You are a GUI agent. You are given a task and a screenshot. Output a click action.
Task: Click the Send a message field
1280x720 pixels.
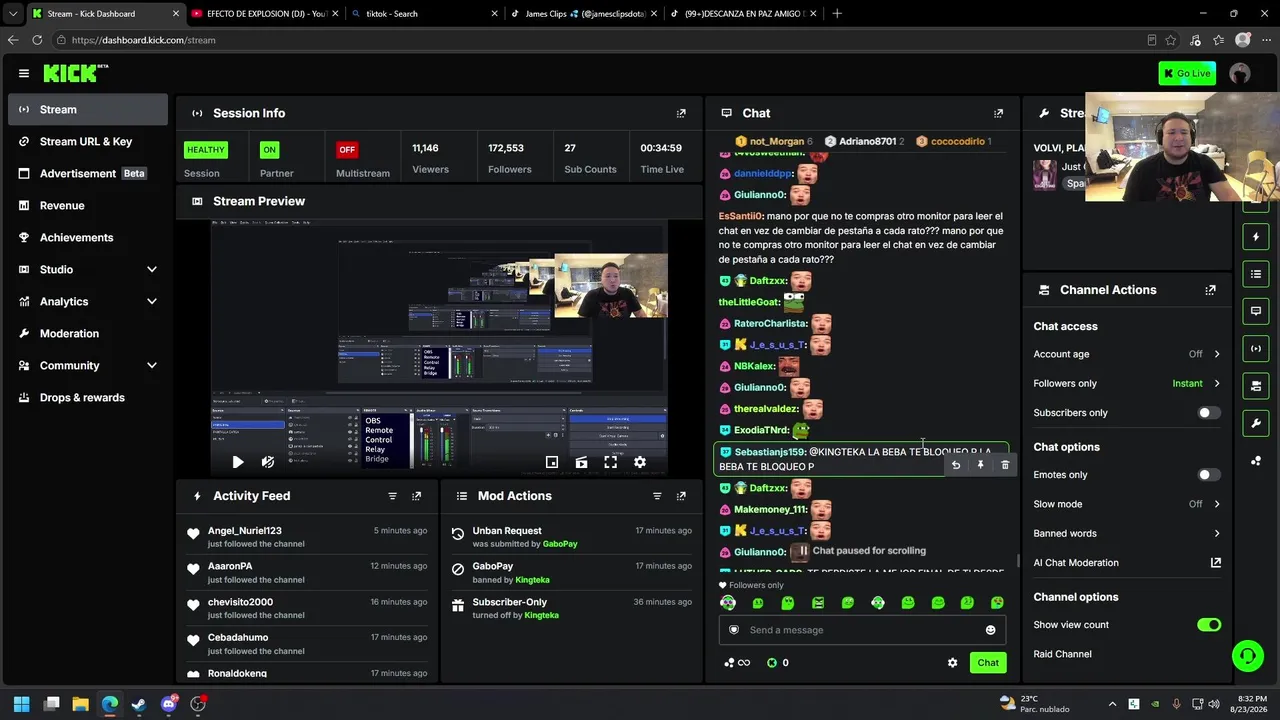[x=862, y=630]
